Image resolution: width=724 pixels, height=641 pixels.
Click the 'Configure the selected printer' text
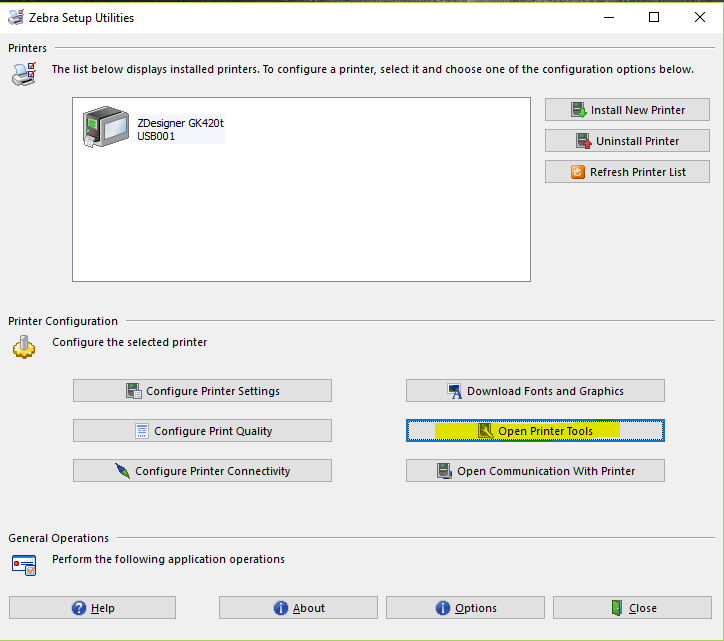pos(130,342)
